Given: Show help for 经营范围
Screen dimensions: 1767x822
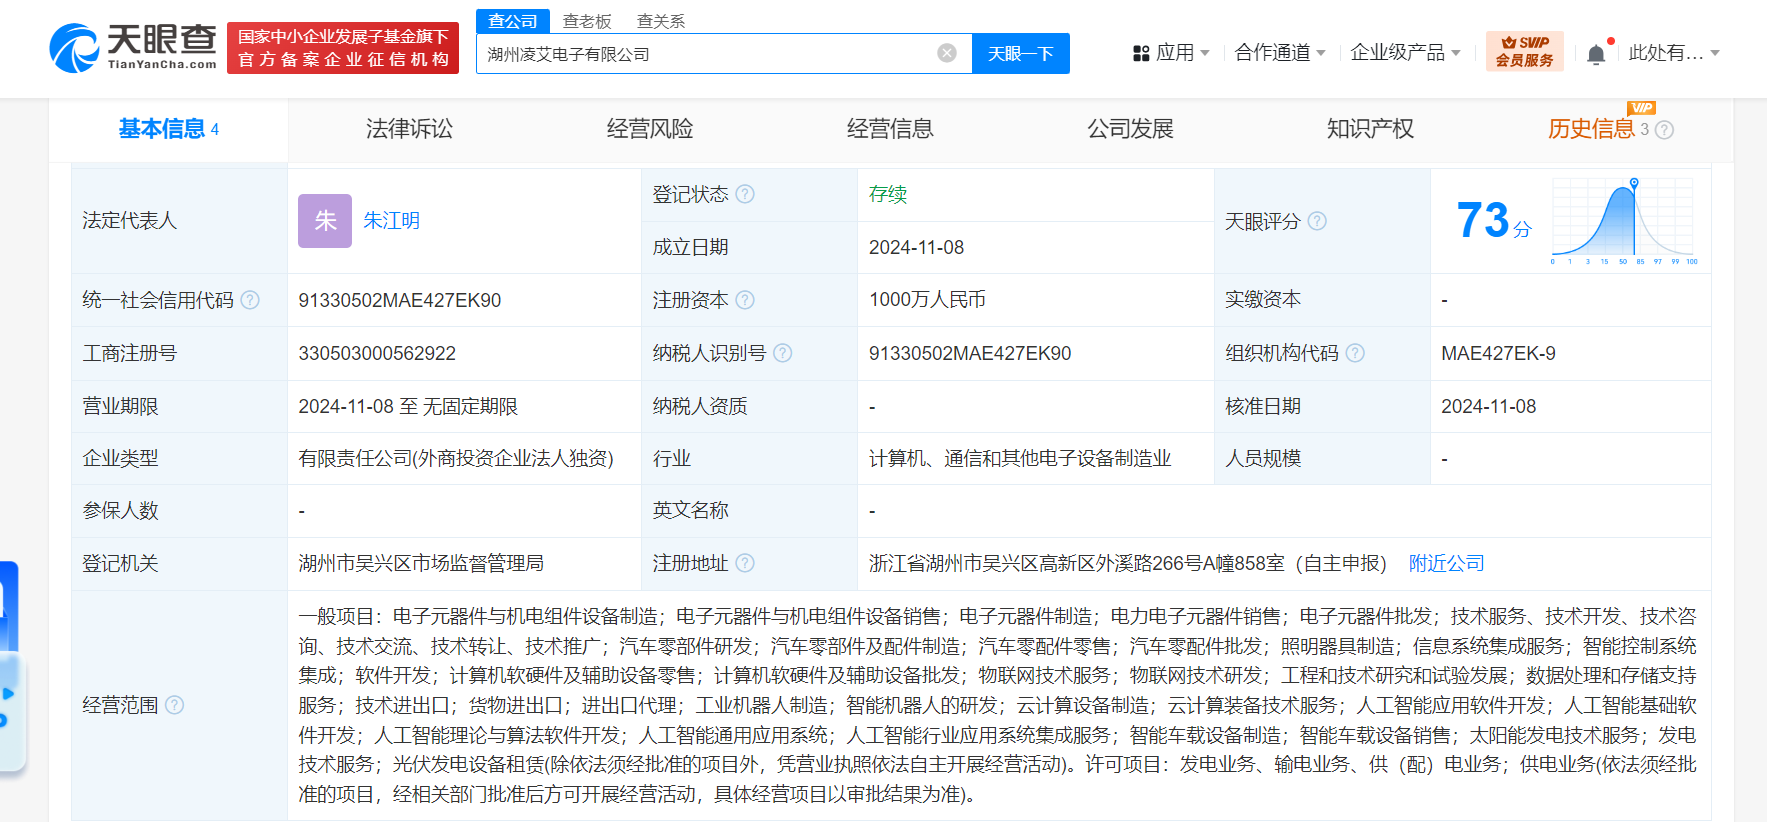Looking at the screenshot, I should point(174,705).
